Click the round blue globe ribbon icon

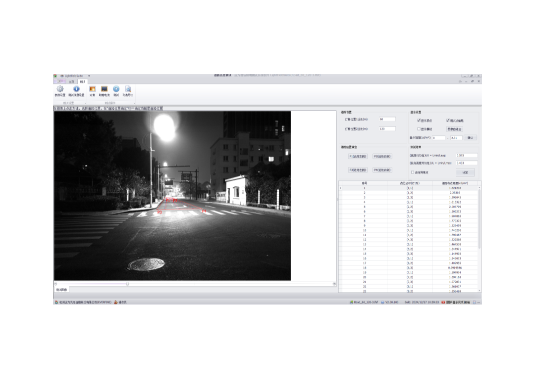click(116, 89)
